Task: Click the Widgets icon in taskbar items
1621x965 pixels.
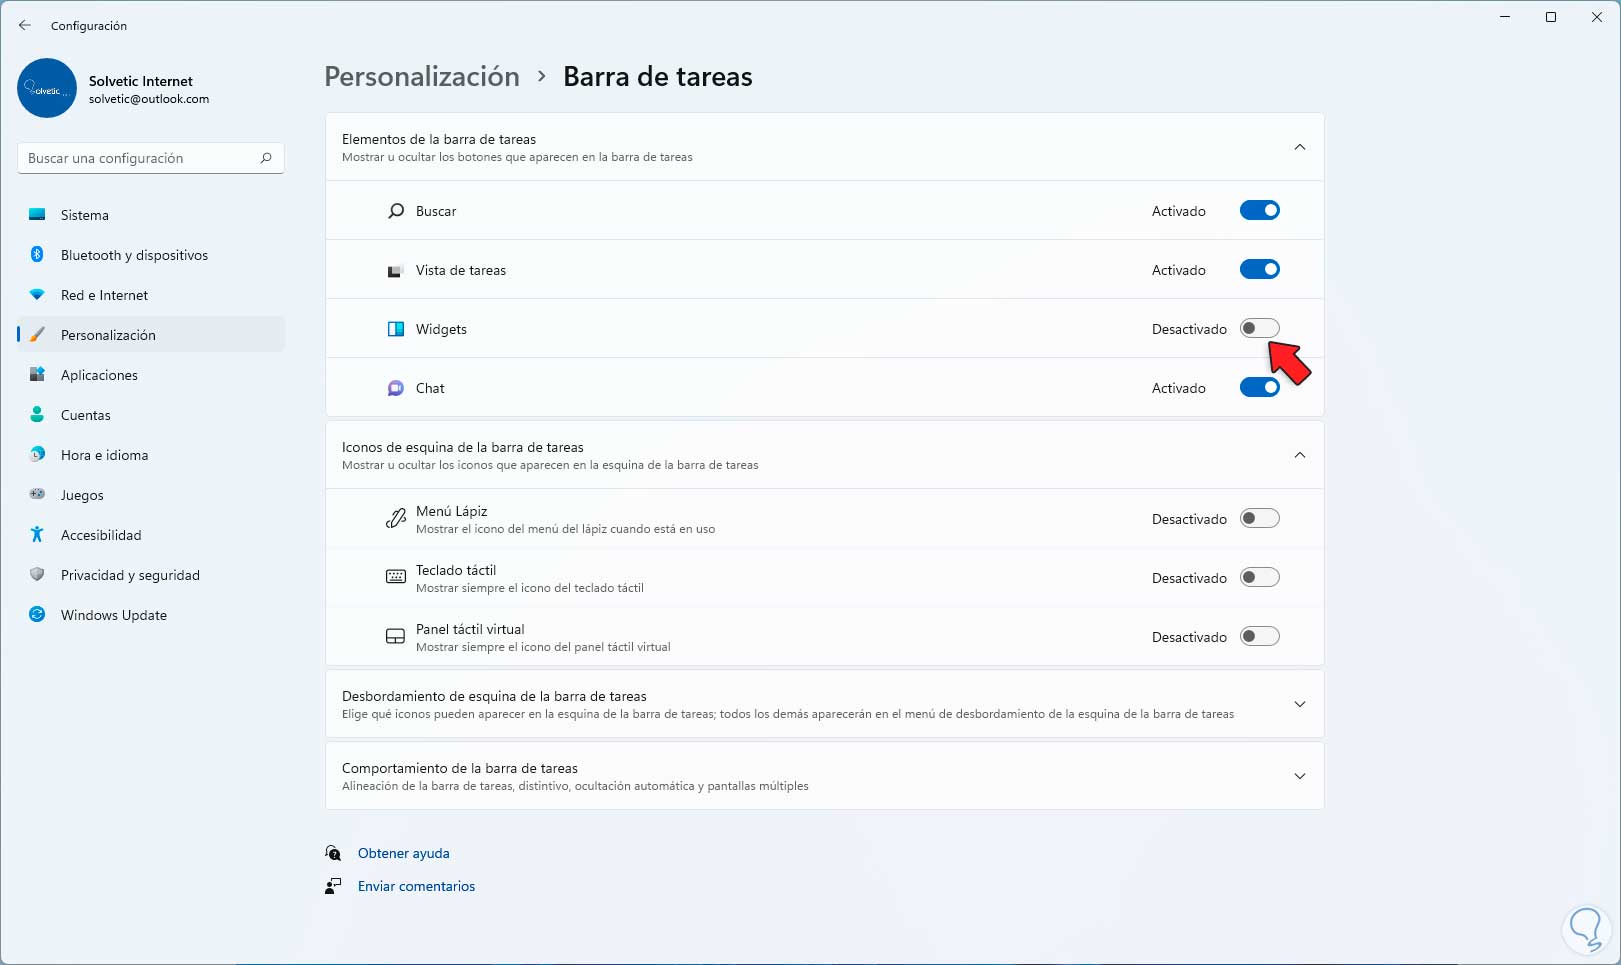Action: click(x=396, y=329)
